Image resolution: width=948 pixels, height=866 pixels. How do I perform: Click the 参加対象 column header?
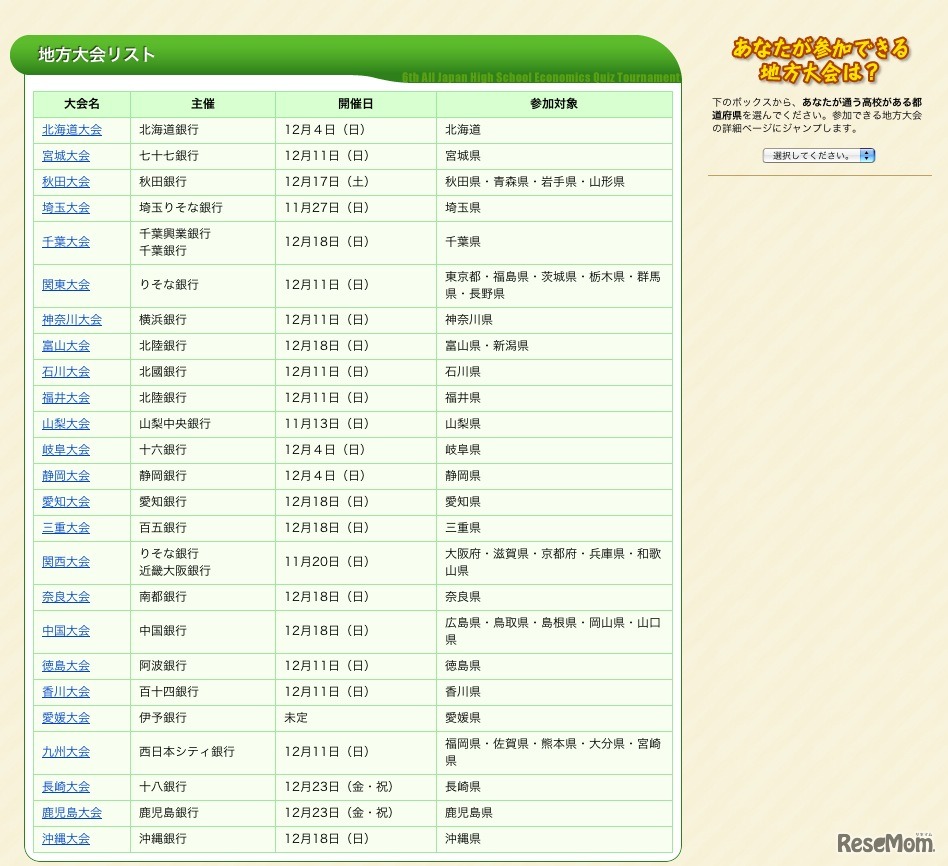click(554, 104)
